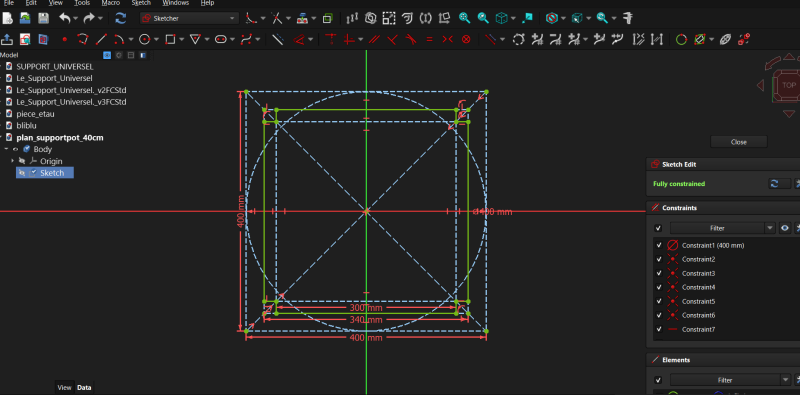
Task: Open Undo history dropdown arrow
Action: coord(76,18)
